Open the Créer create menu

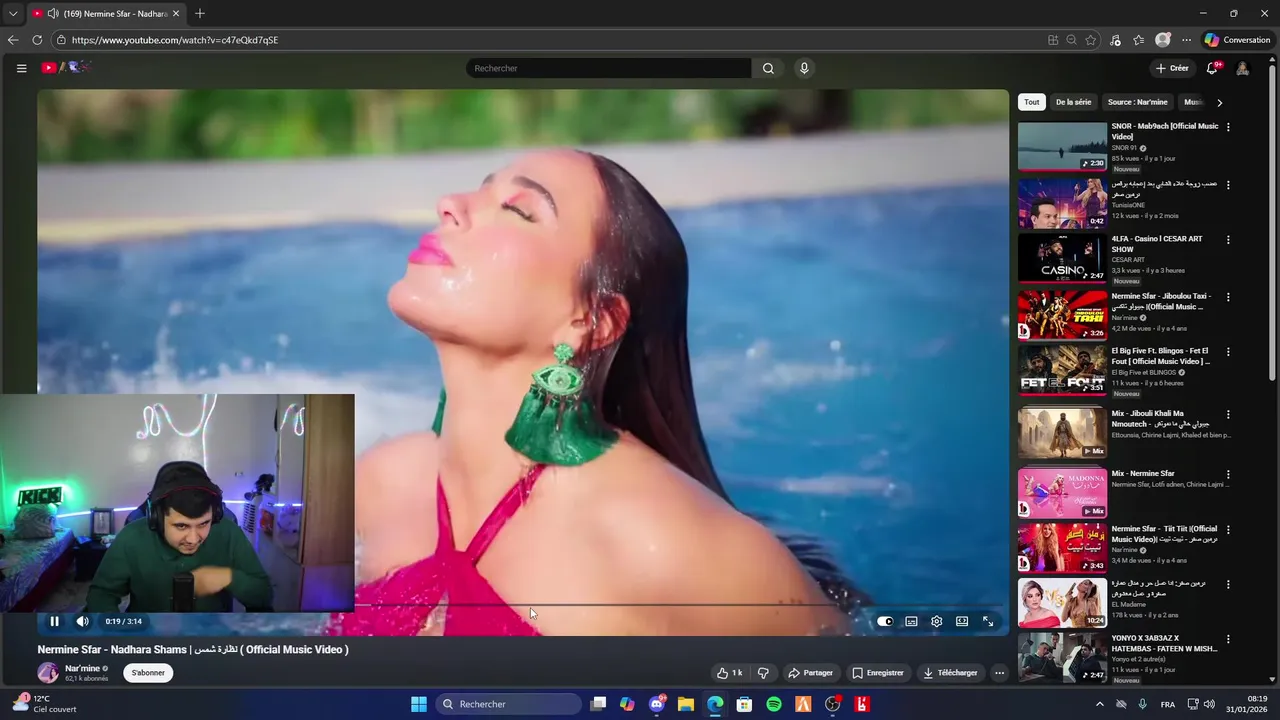point(1172,68)
